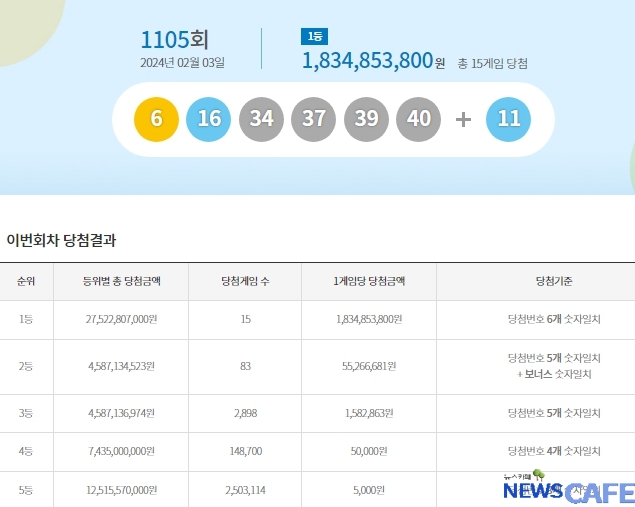Image resolution: width=635 pixels, height=507 pixels.
Task: Click the gray number 40 ball
Action: pyautogui.click(x=419, y=119)
